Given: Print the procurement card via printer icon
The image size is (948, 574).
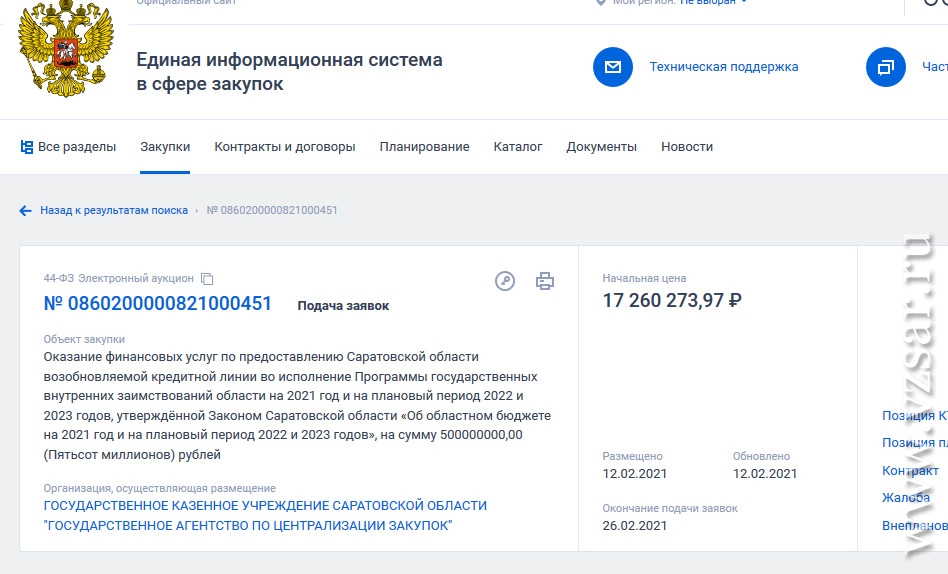Looking at the screenshot, I should click(545, 281).
